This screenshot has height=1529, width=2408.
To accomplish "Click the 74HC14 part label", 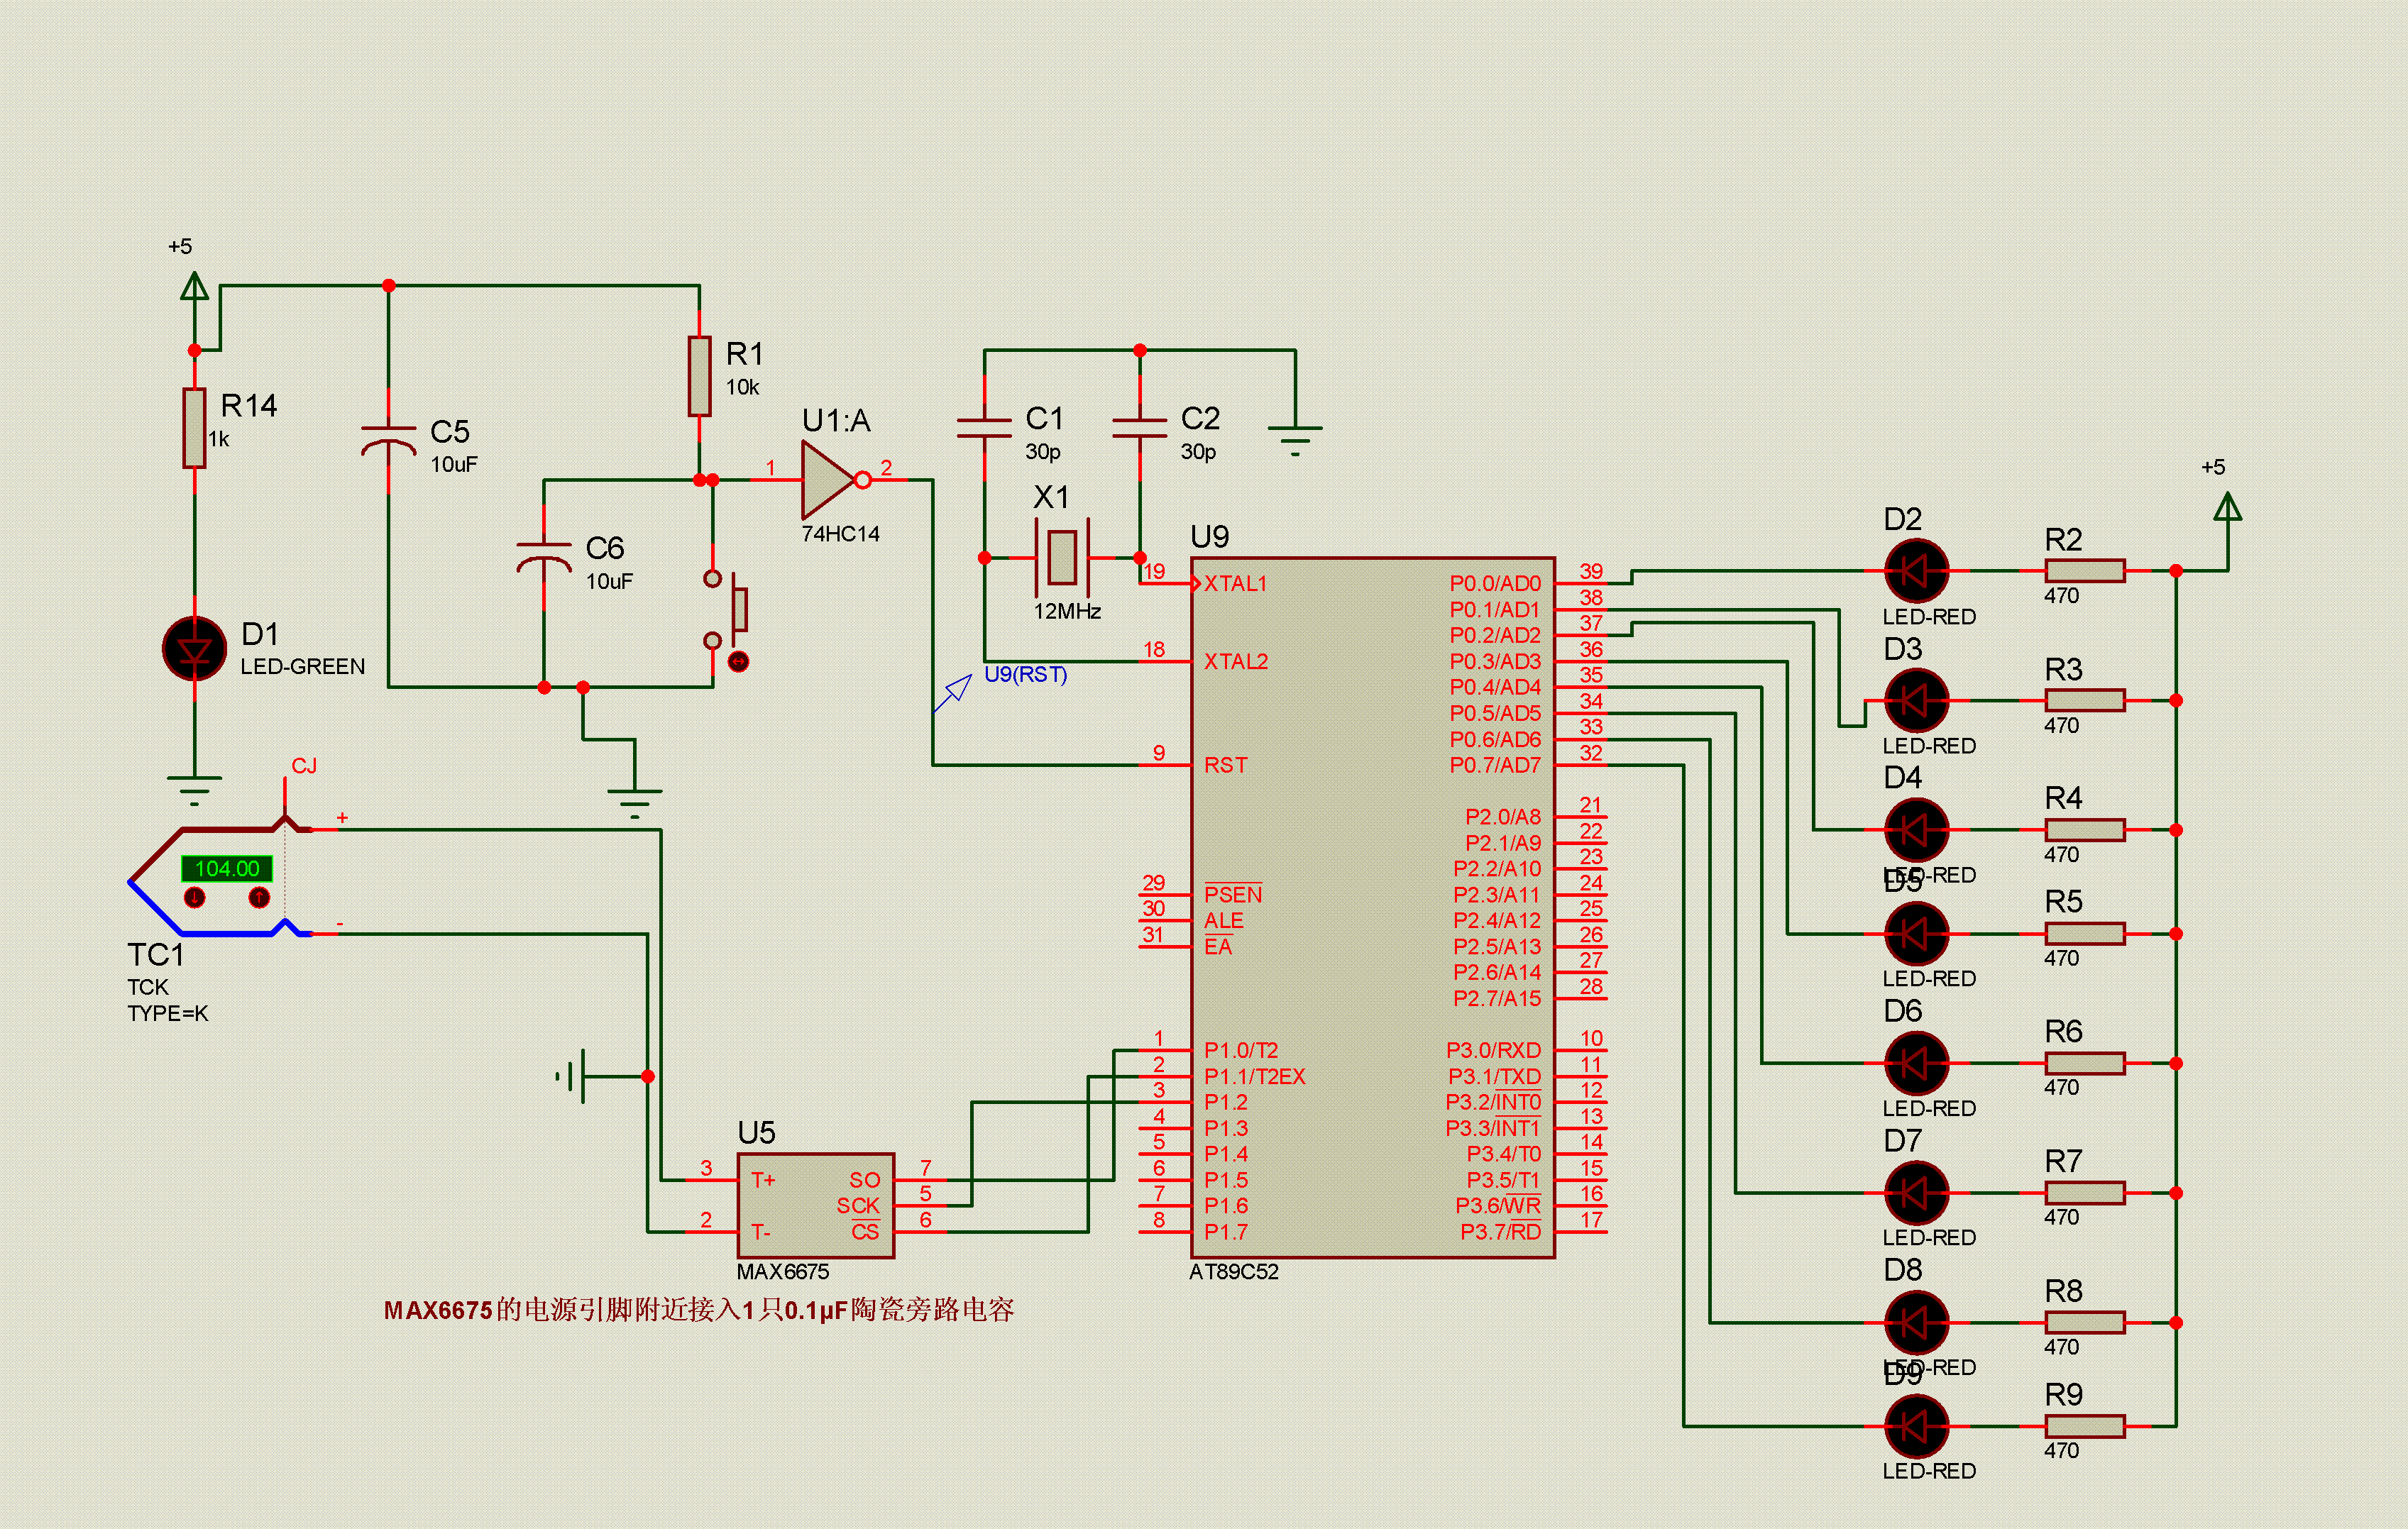I will click(x=840, y=534).
